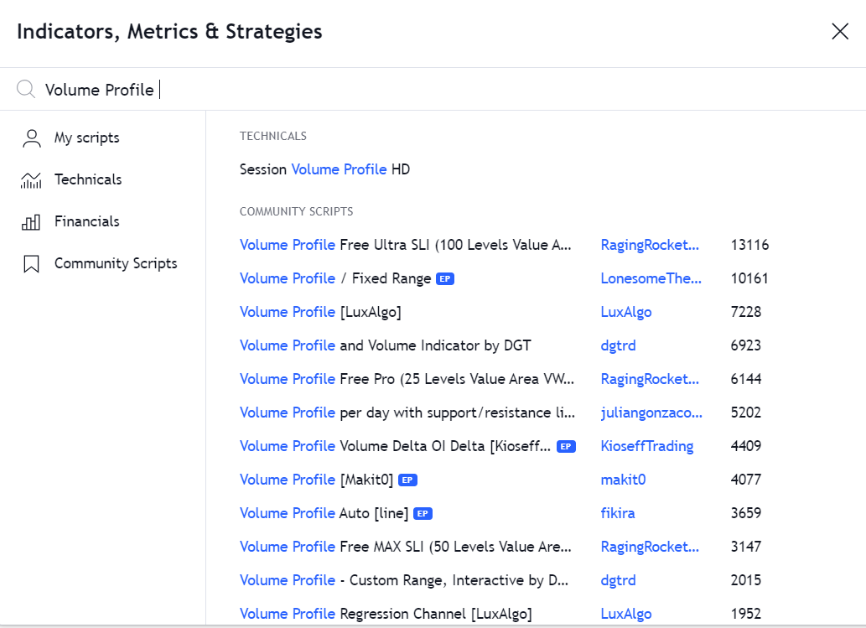866x628 pixels.
Task: Select Volume Profile Free Ultra SLI script
Action: [405, 245]
